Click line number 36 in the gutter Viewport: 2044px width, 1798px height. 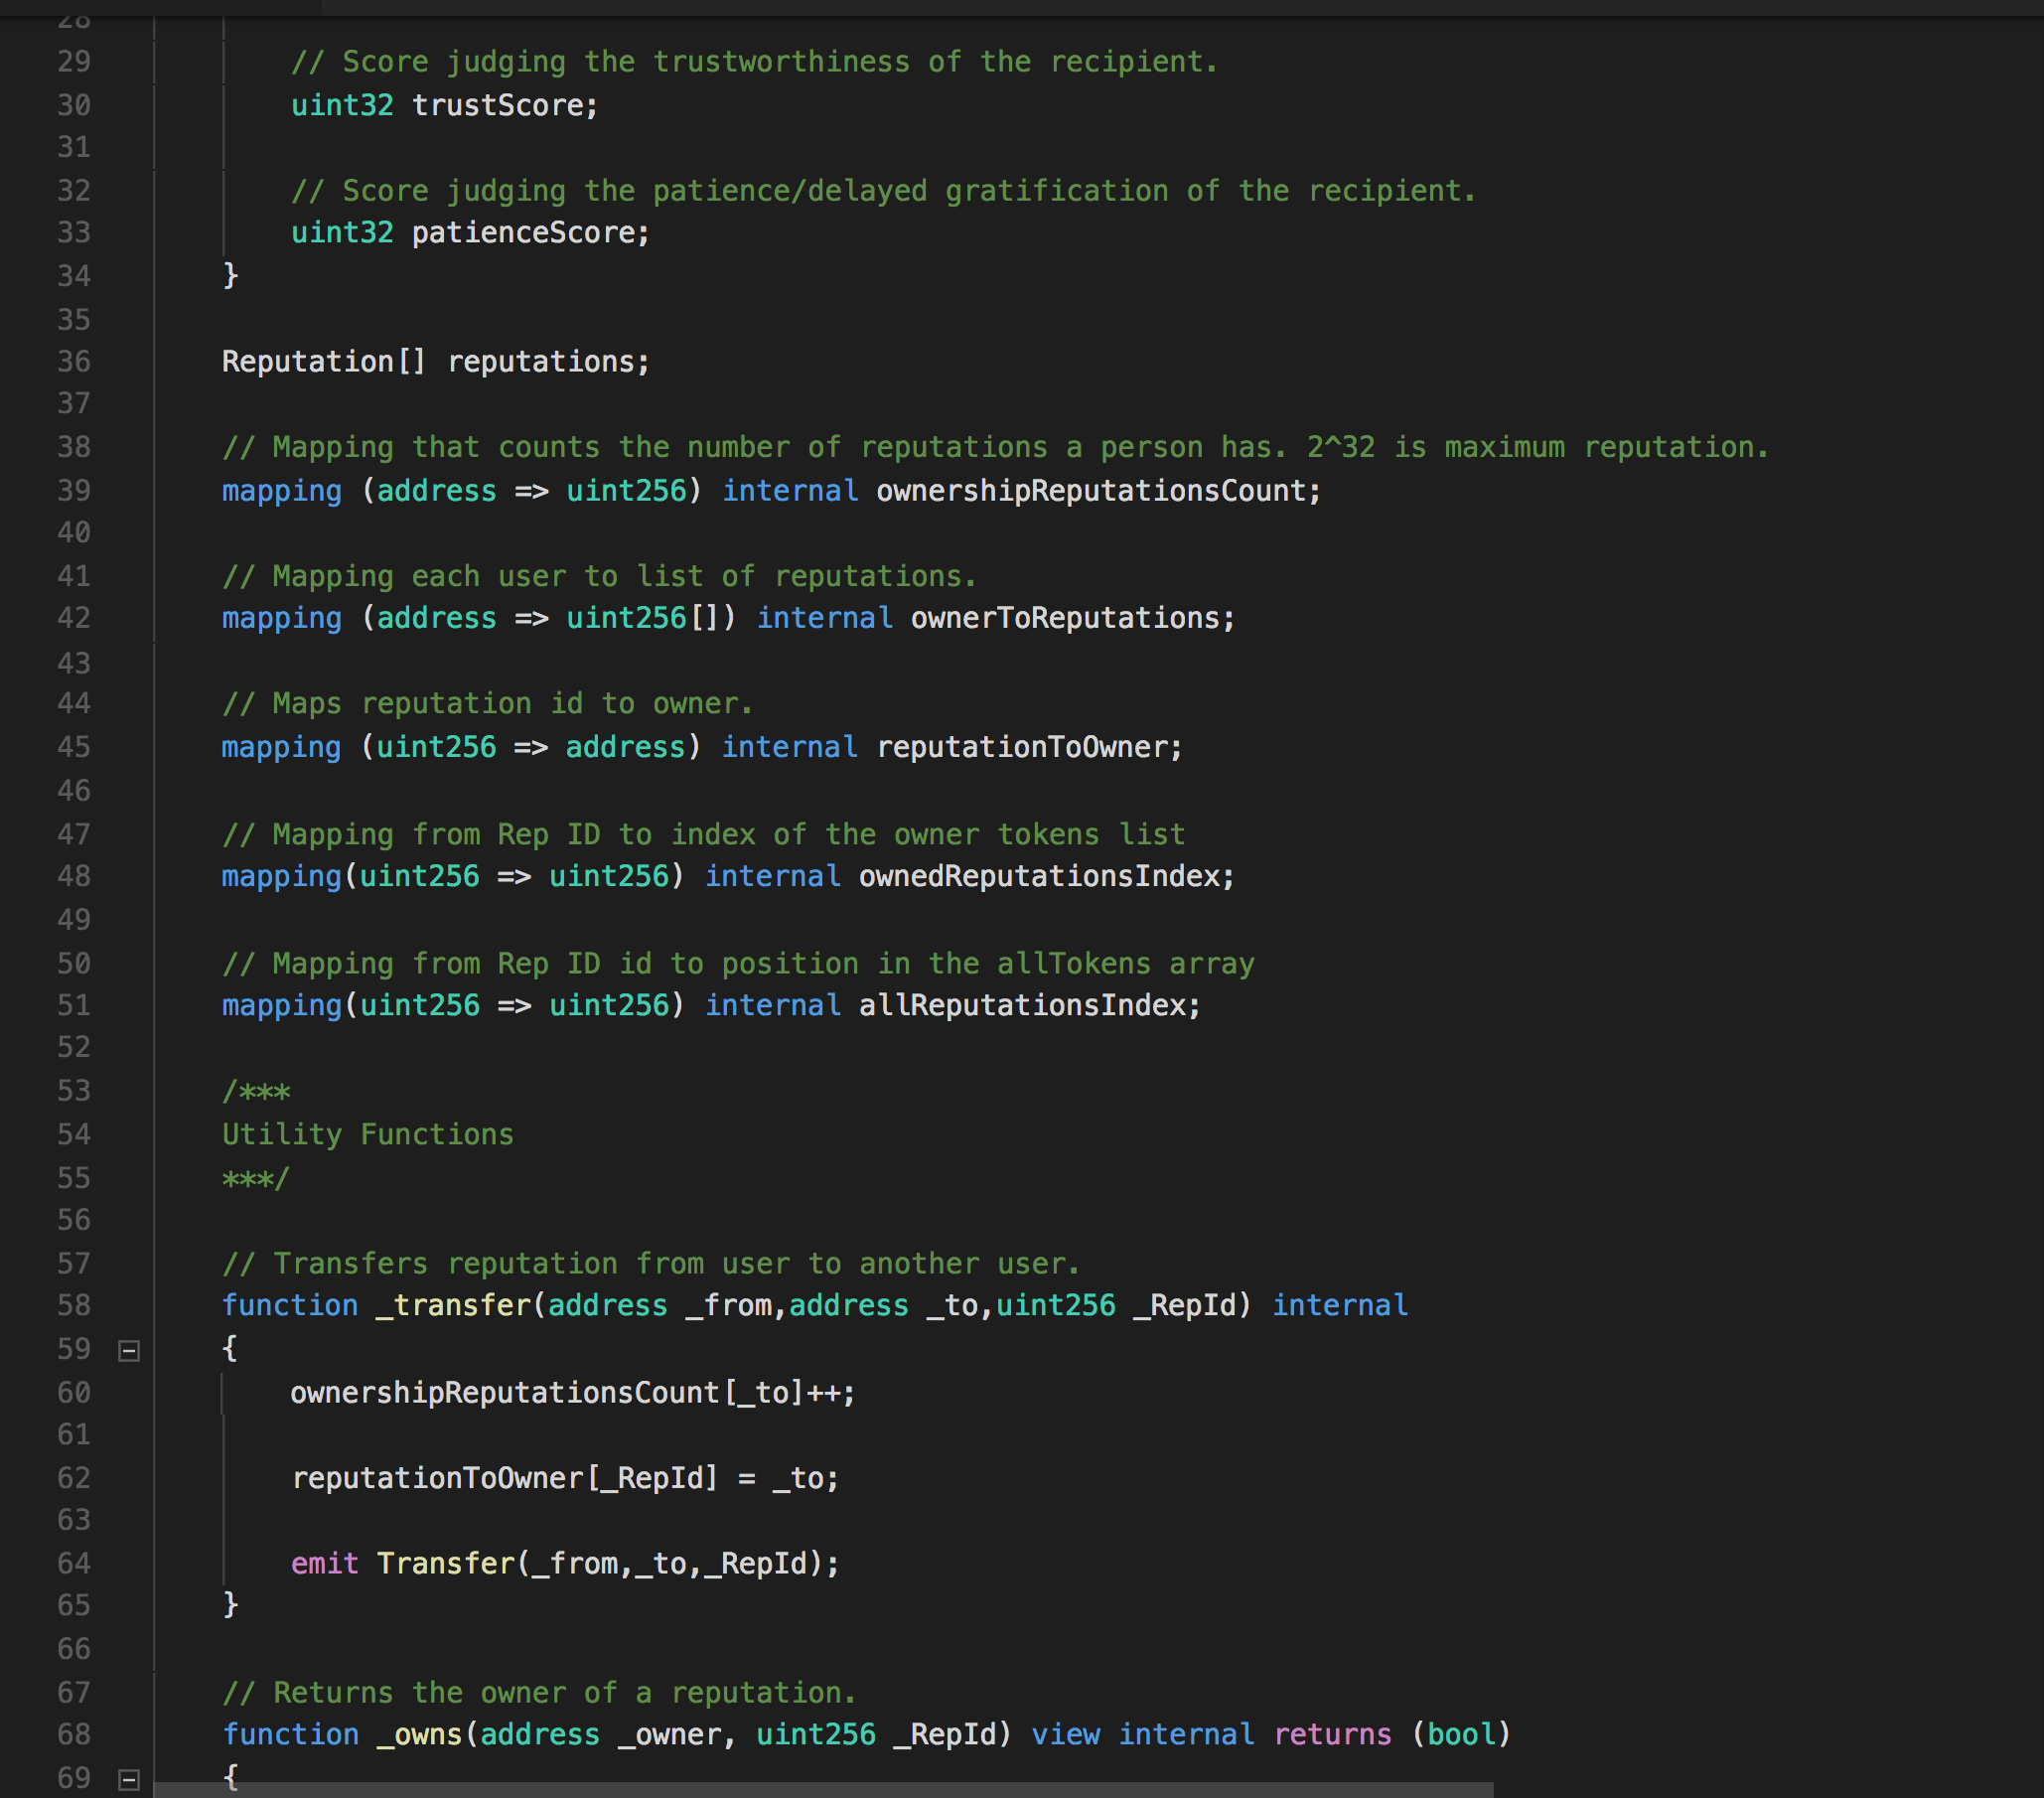[74, 361]
